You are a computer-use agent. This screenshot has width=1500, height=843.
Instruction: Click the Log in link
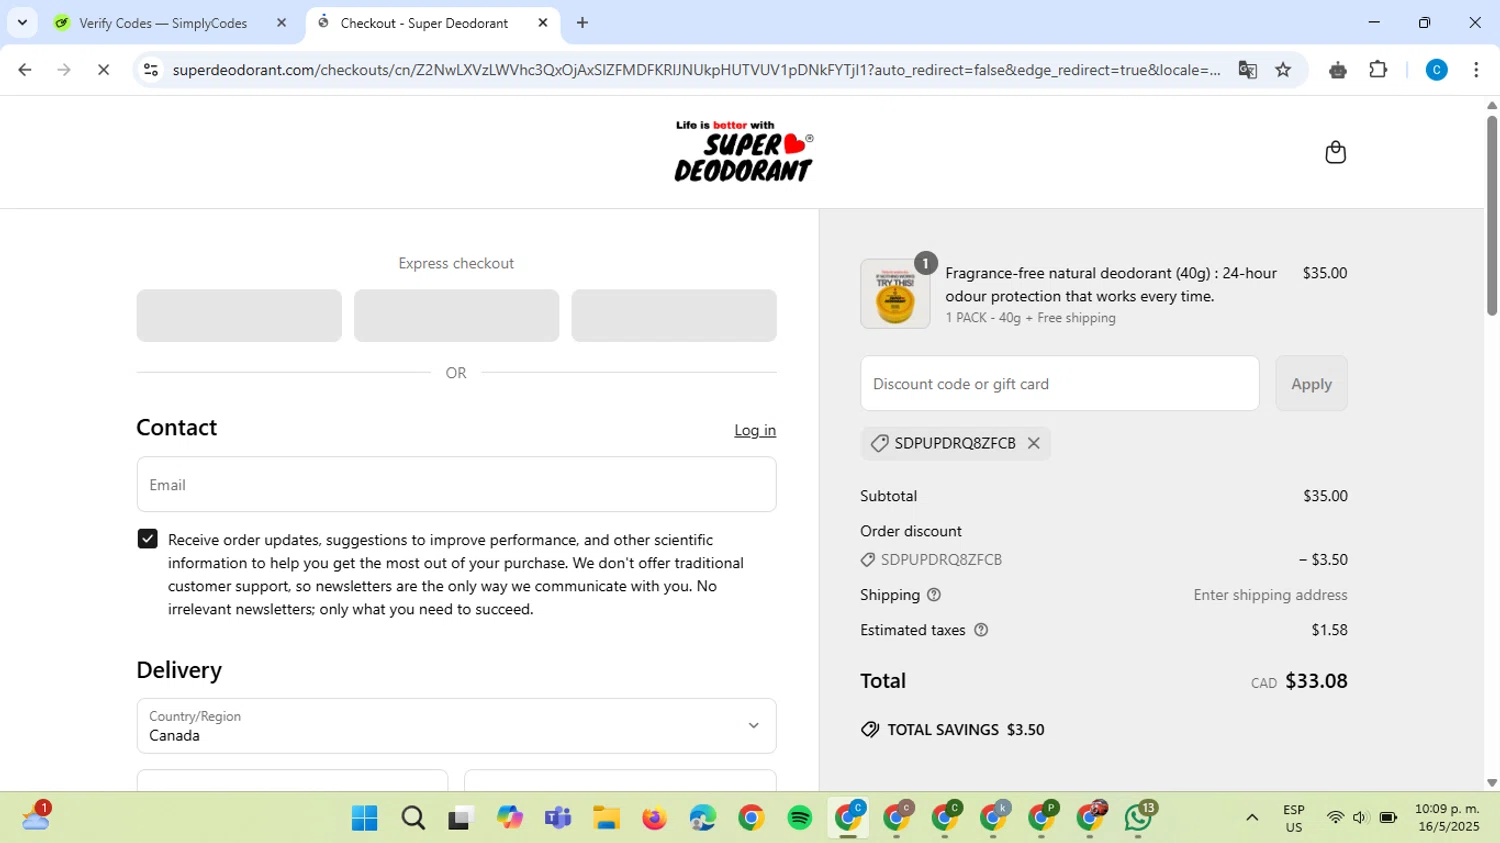[755, 430]
